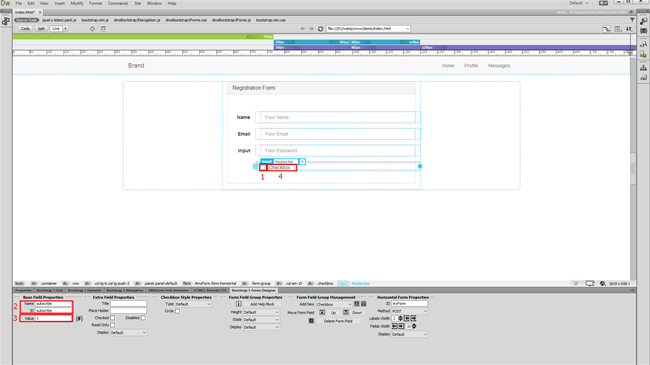
Task: Enable the Checked checkbox
Action: (x=113, y=318)
